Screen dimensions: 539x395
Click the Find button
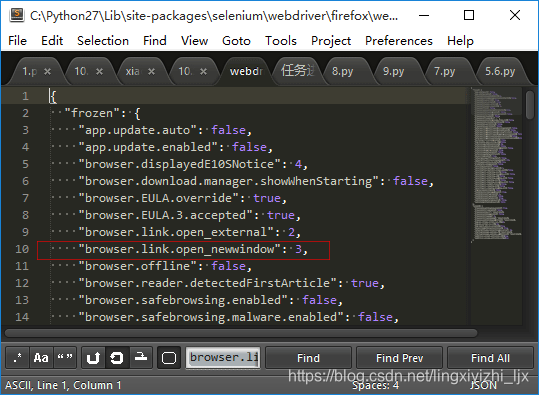coord(308,358)
